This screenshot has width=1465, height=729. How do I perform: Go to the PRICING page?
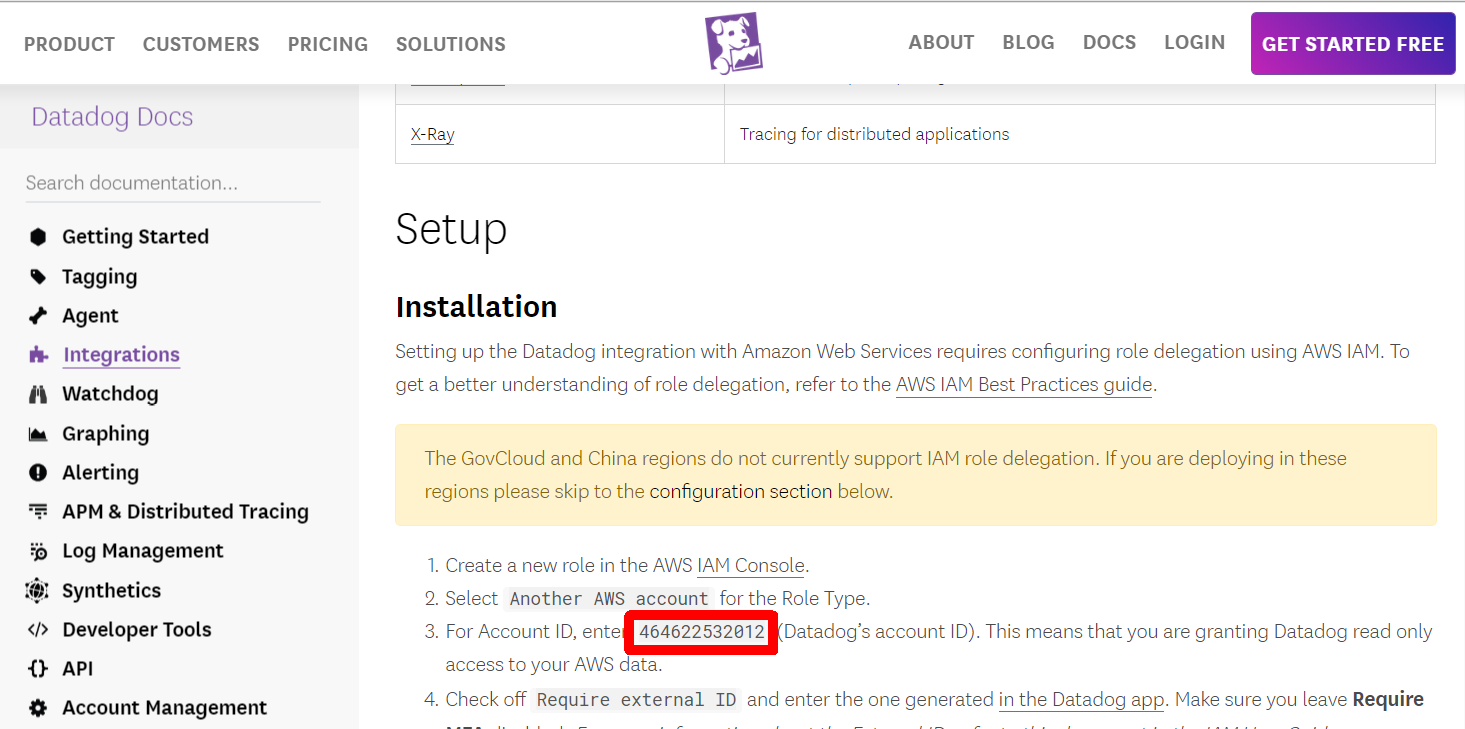pyautogui.click(x=327, y=44)
